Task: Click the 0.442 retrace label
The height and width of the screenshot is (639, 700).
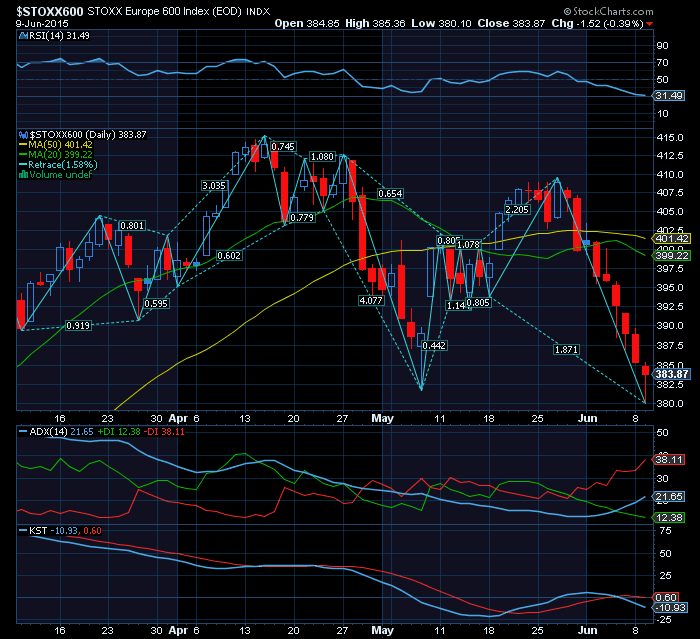Action: pos(434,346)
